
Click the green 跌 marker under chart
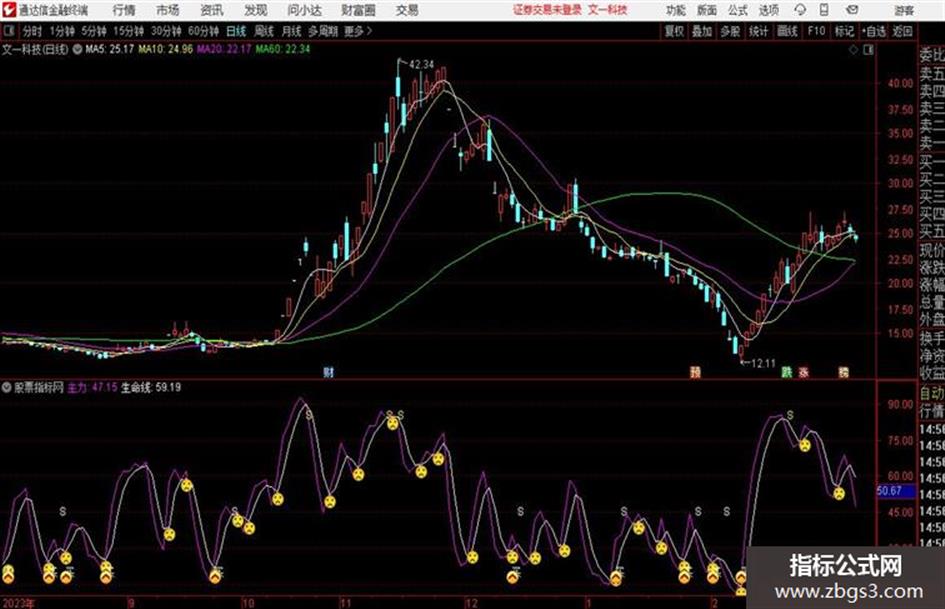(x=786, y=372)
